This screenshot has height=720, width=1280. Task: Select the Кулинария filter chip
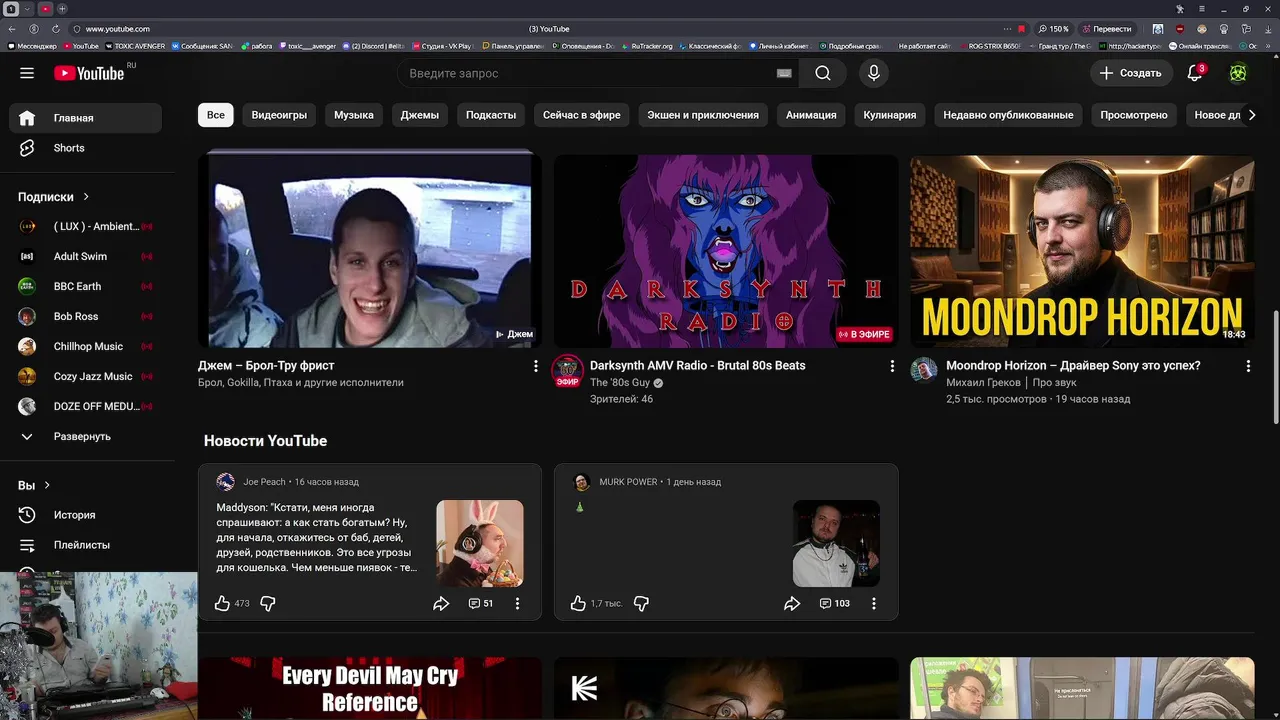(x=890, y=115)
